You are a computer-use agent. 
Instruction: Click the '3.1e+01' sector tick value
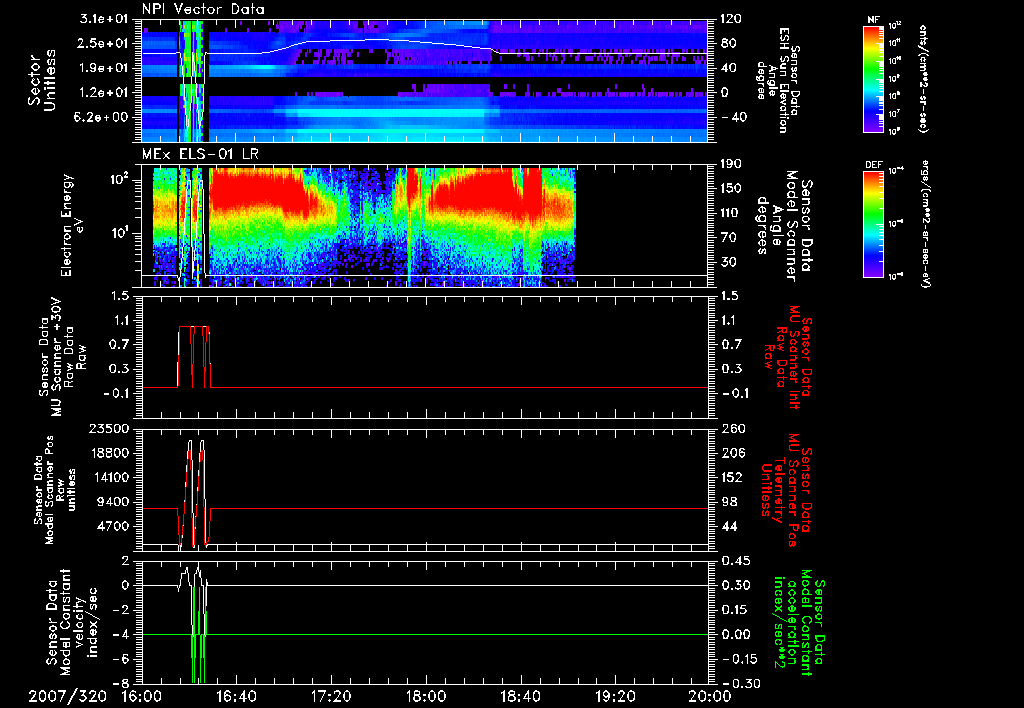click(x=103, y=19)
